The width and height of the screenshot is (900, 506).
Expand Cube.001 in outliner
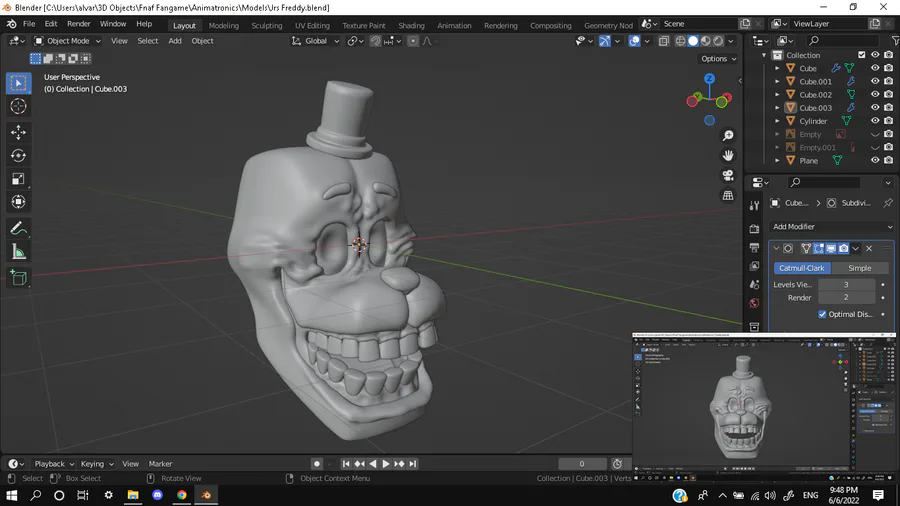click(777, 81)
